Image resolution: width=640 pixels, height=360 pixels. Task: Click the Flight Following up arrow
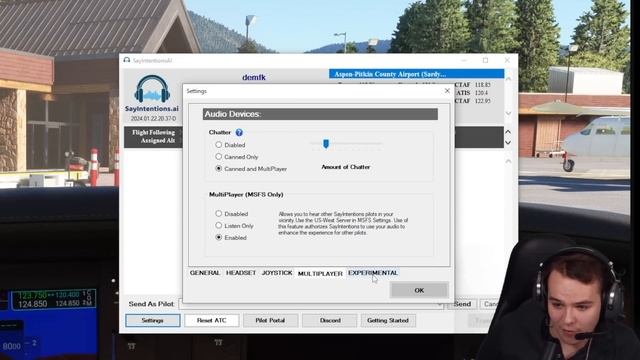click(508, 132)
